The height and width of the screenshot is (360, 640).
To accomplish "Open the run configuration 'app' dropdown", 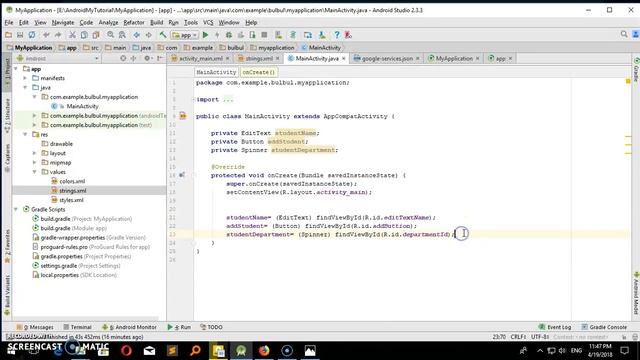I will [x=185, y=36].
